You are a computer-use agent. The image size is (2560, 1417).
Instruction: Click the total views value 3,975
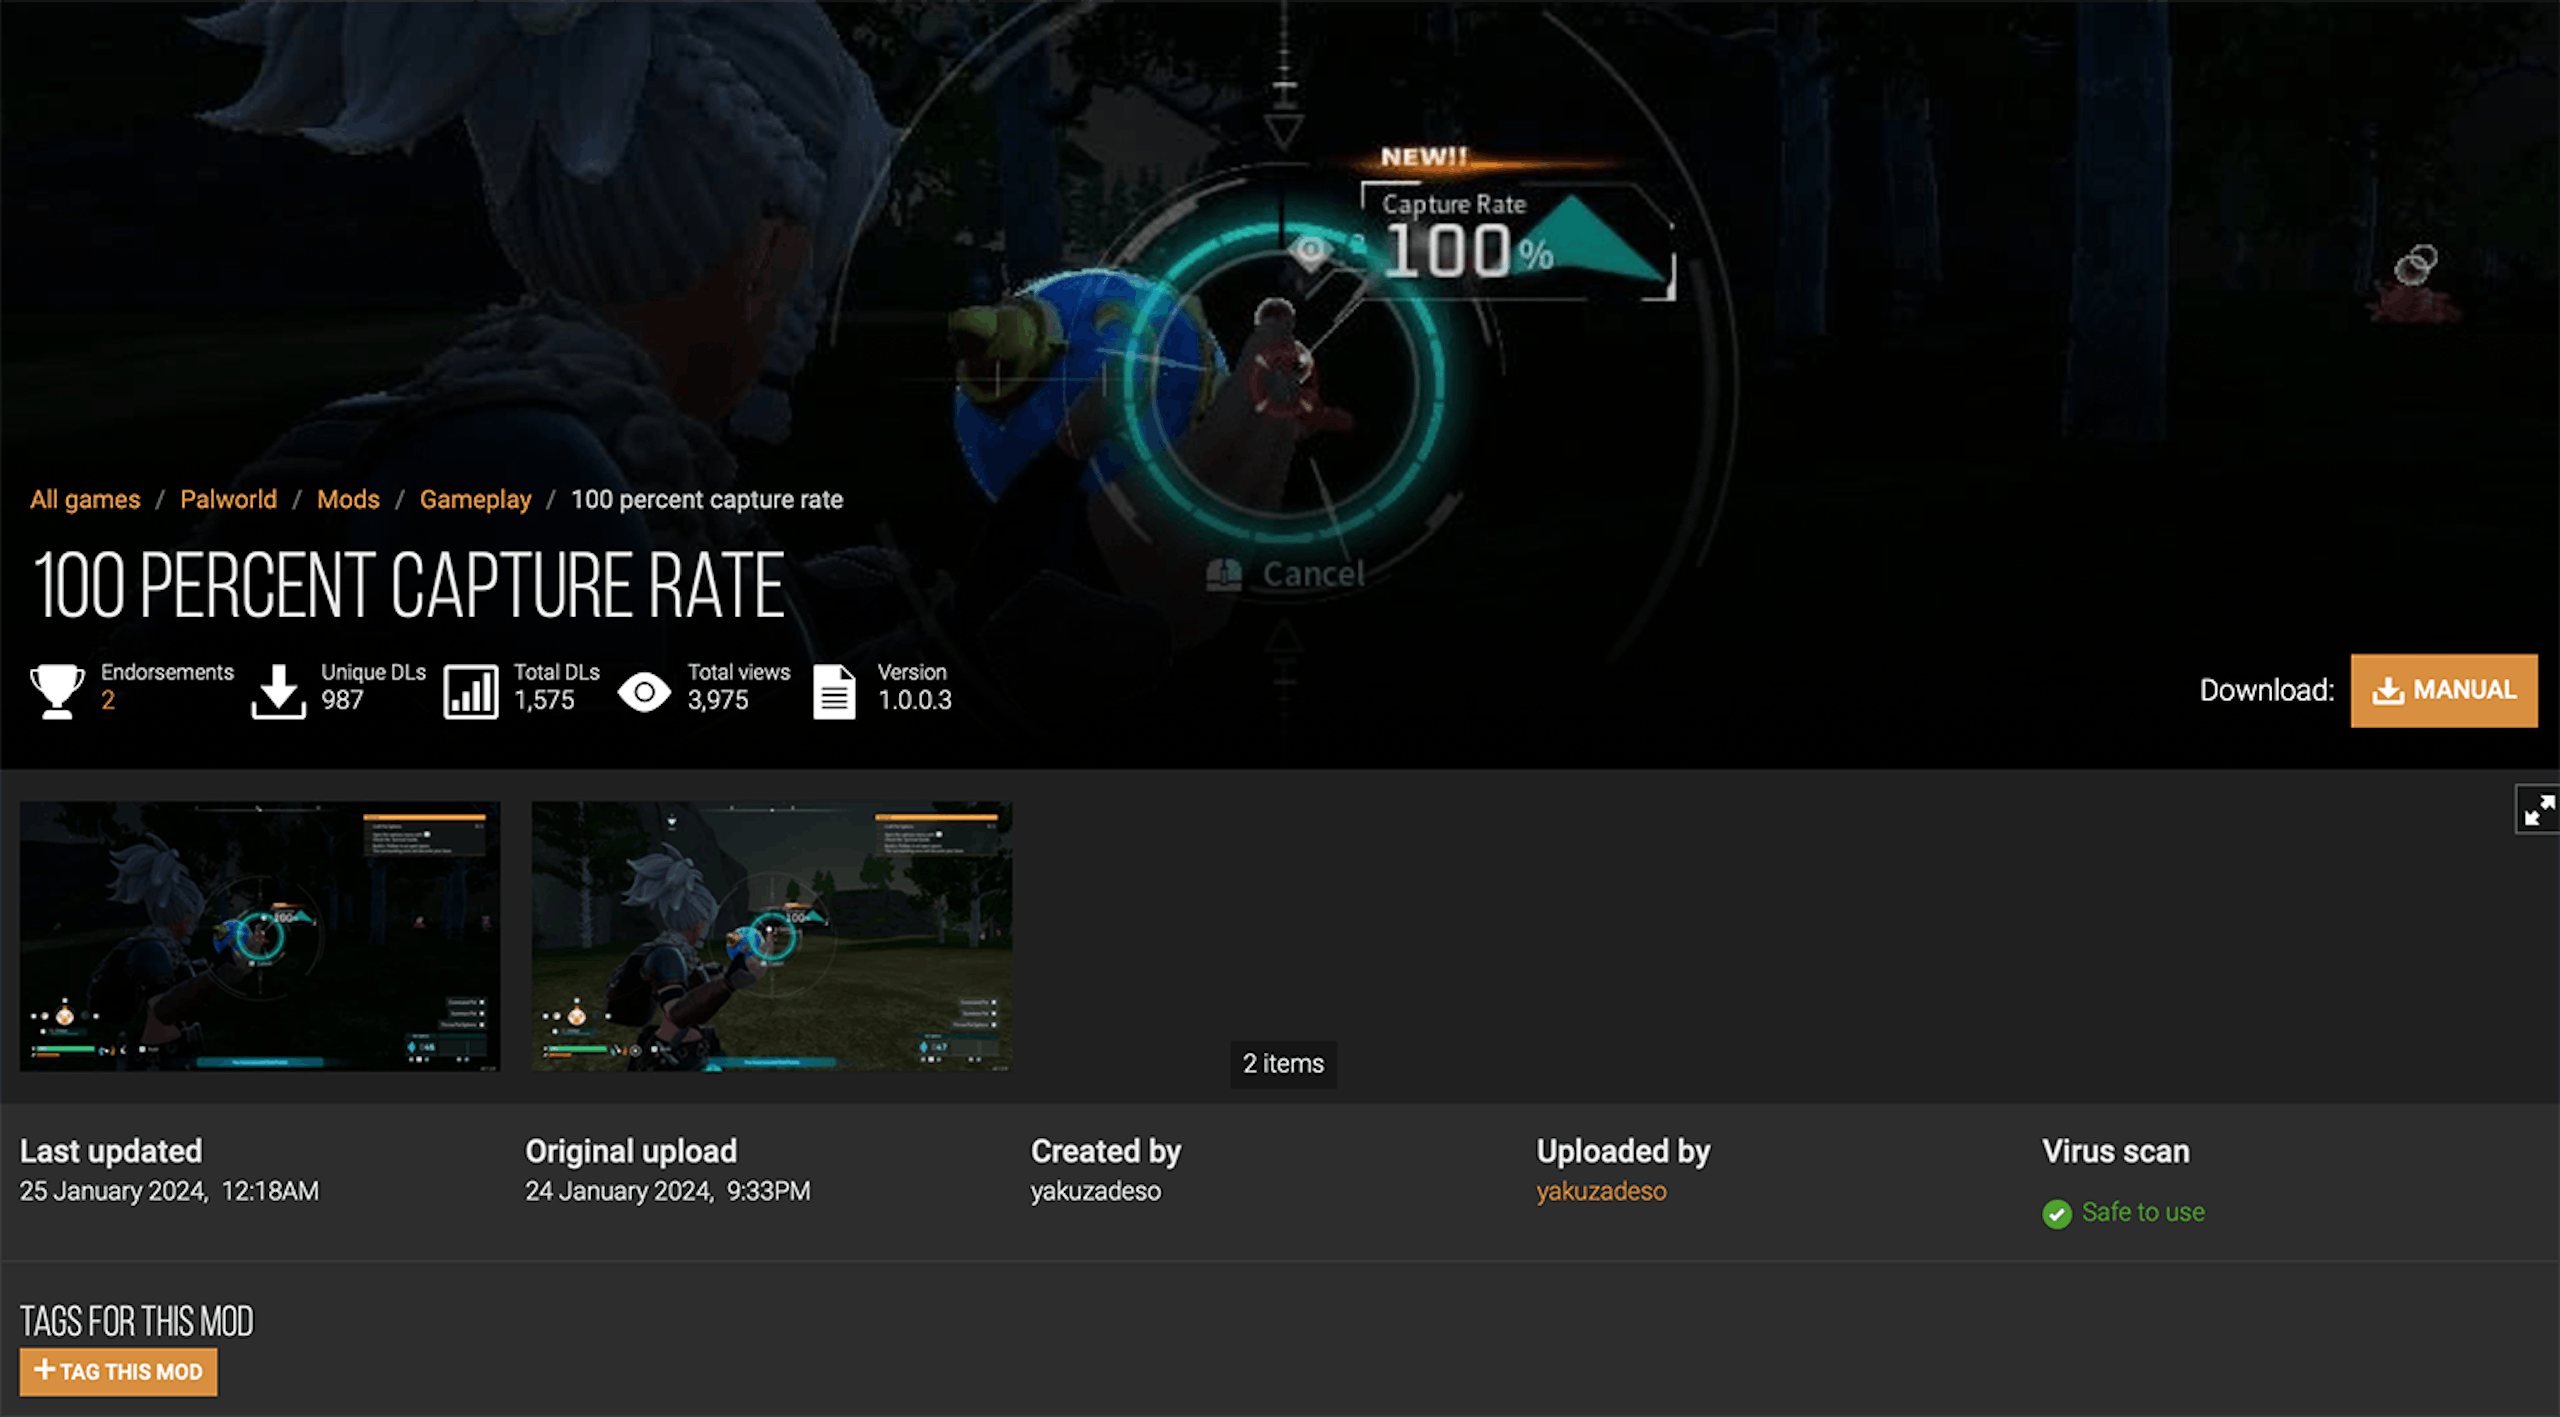pos(717,700)
